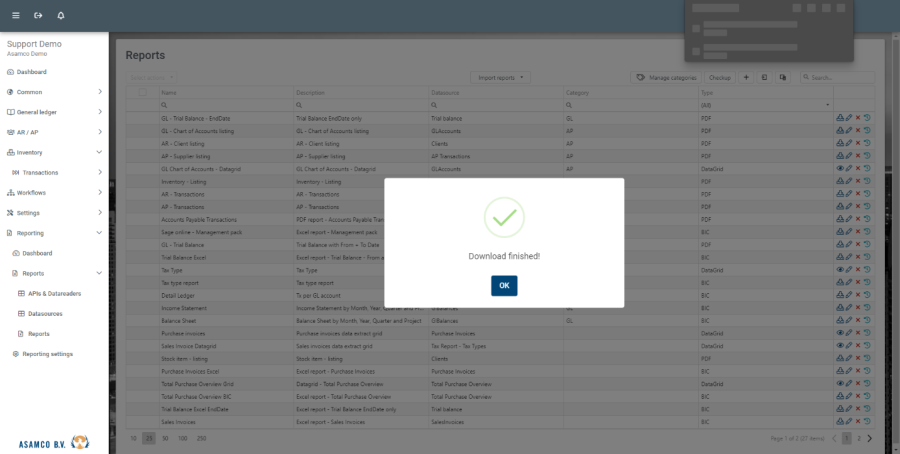Click the edit pencil icon for AR - Client listing
The image size is (900, 454).
[x=849, y=143]
